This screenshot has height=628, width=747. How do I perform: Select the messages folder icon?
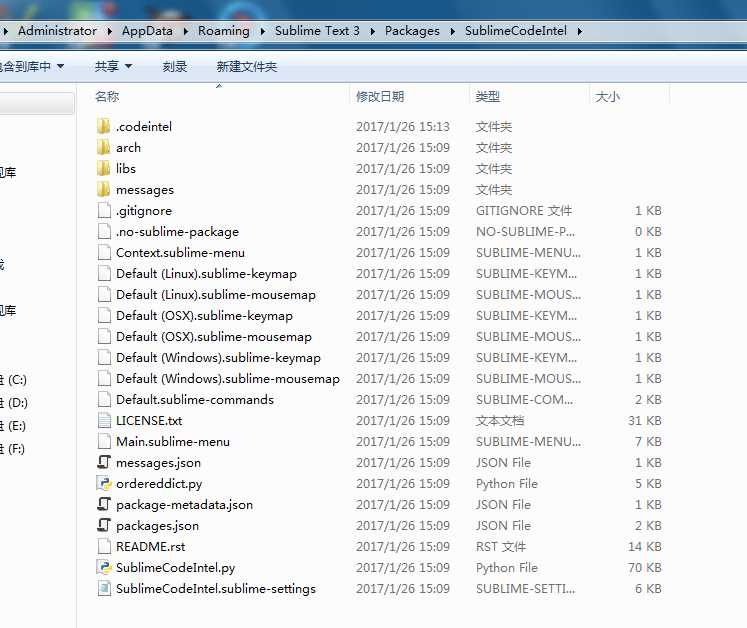pos(103,189)
